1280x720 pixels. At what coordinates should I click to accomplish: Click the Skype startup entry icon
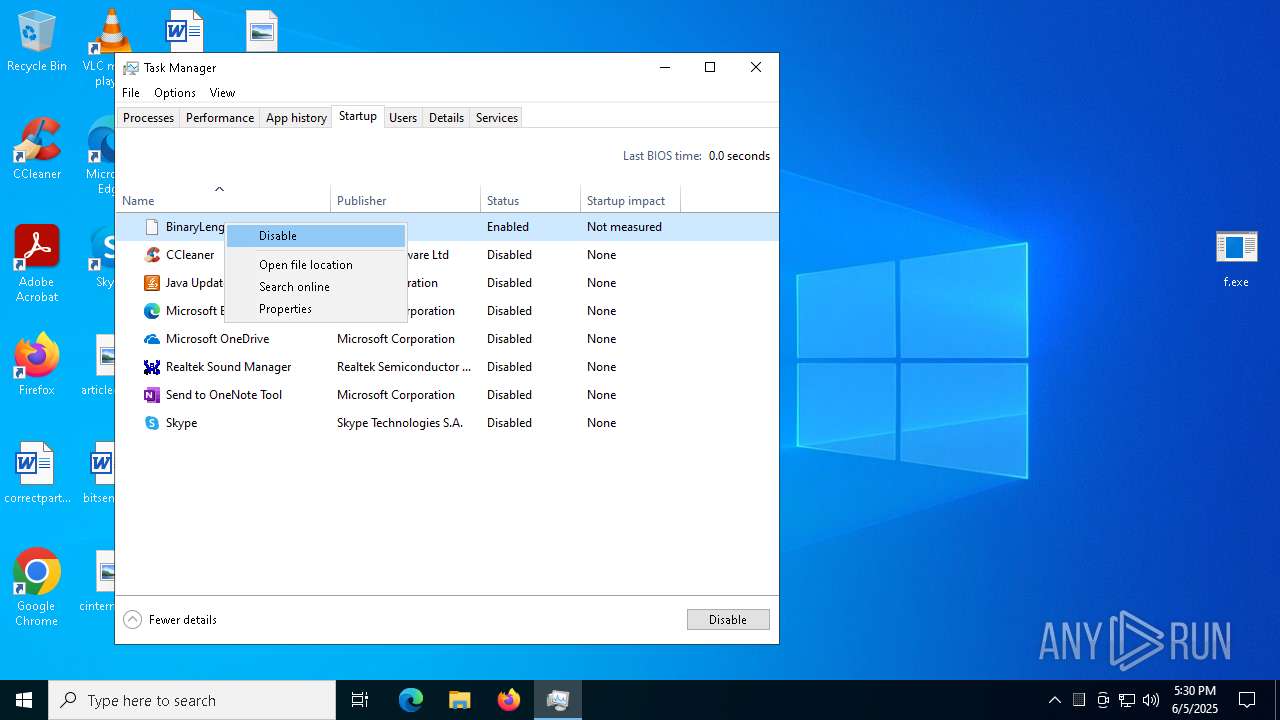pos(152,423)
